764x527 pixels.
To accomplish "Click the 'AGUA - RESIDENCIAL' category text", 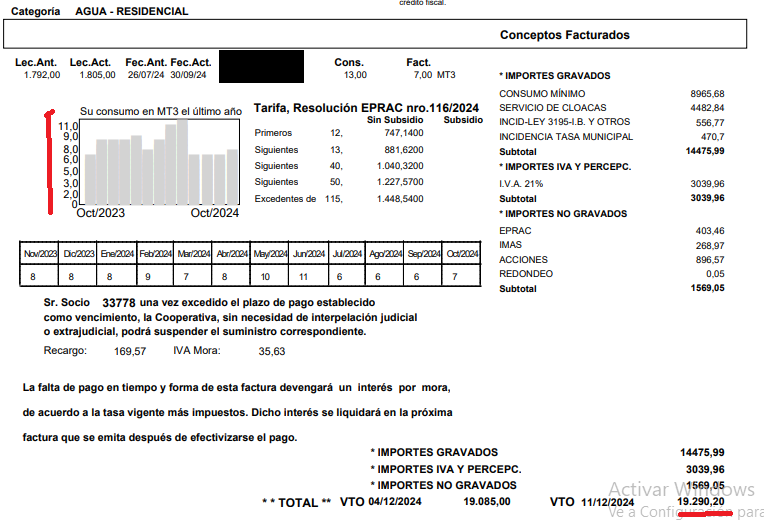I will point(132,11).
